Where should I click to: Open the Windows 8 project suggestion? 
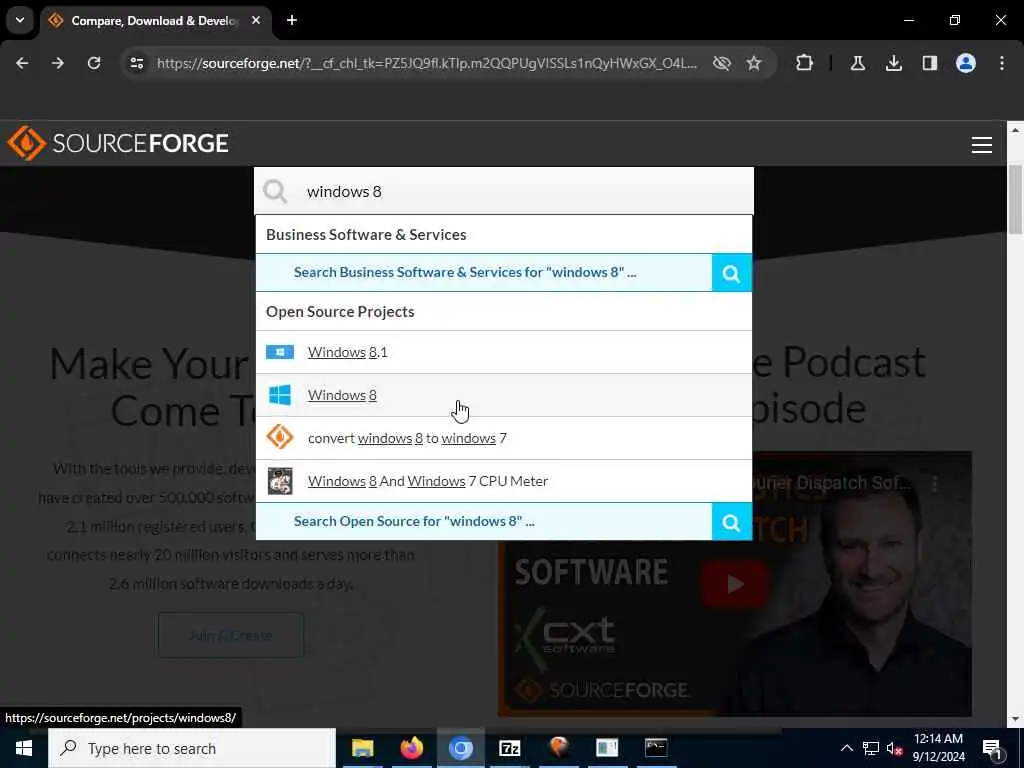point(504,395)
